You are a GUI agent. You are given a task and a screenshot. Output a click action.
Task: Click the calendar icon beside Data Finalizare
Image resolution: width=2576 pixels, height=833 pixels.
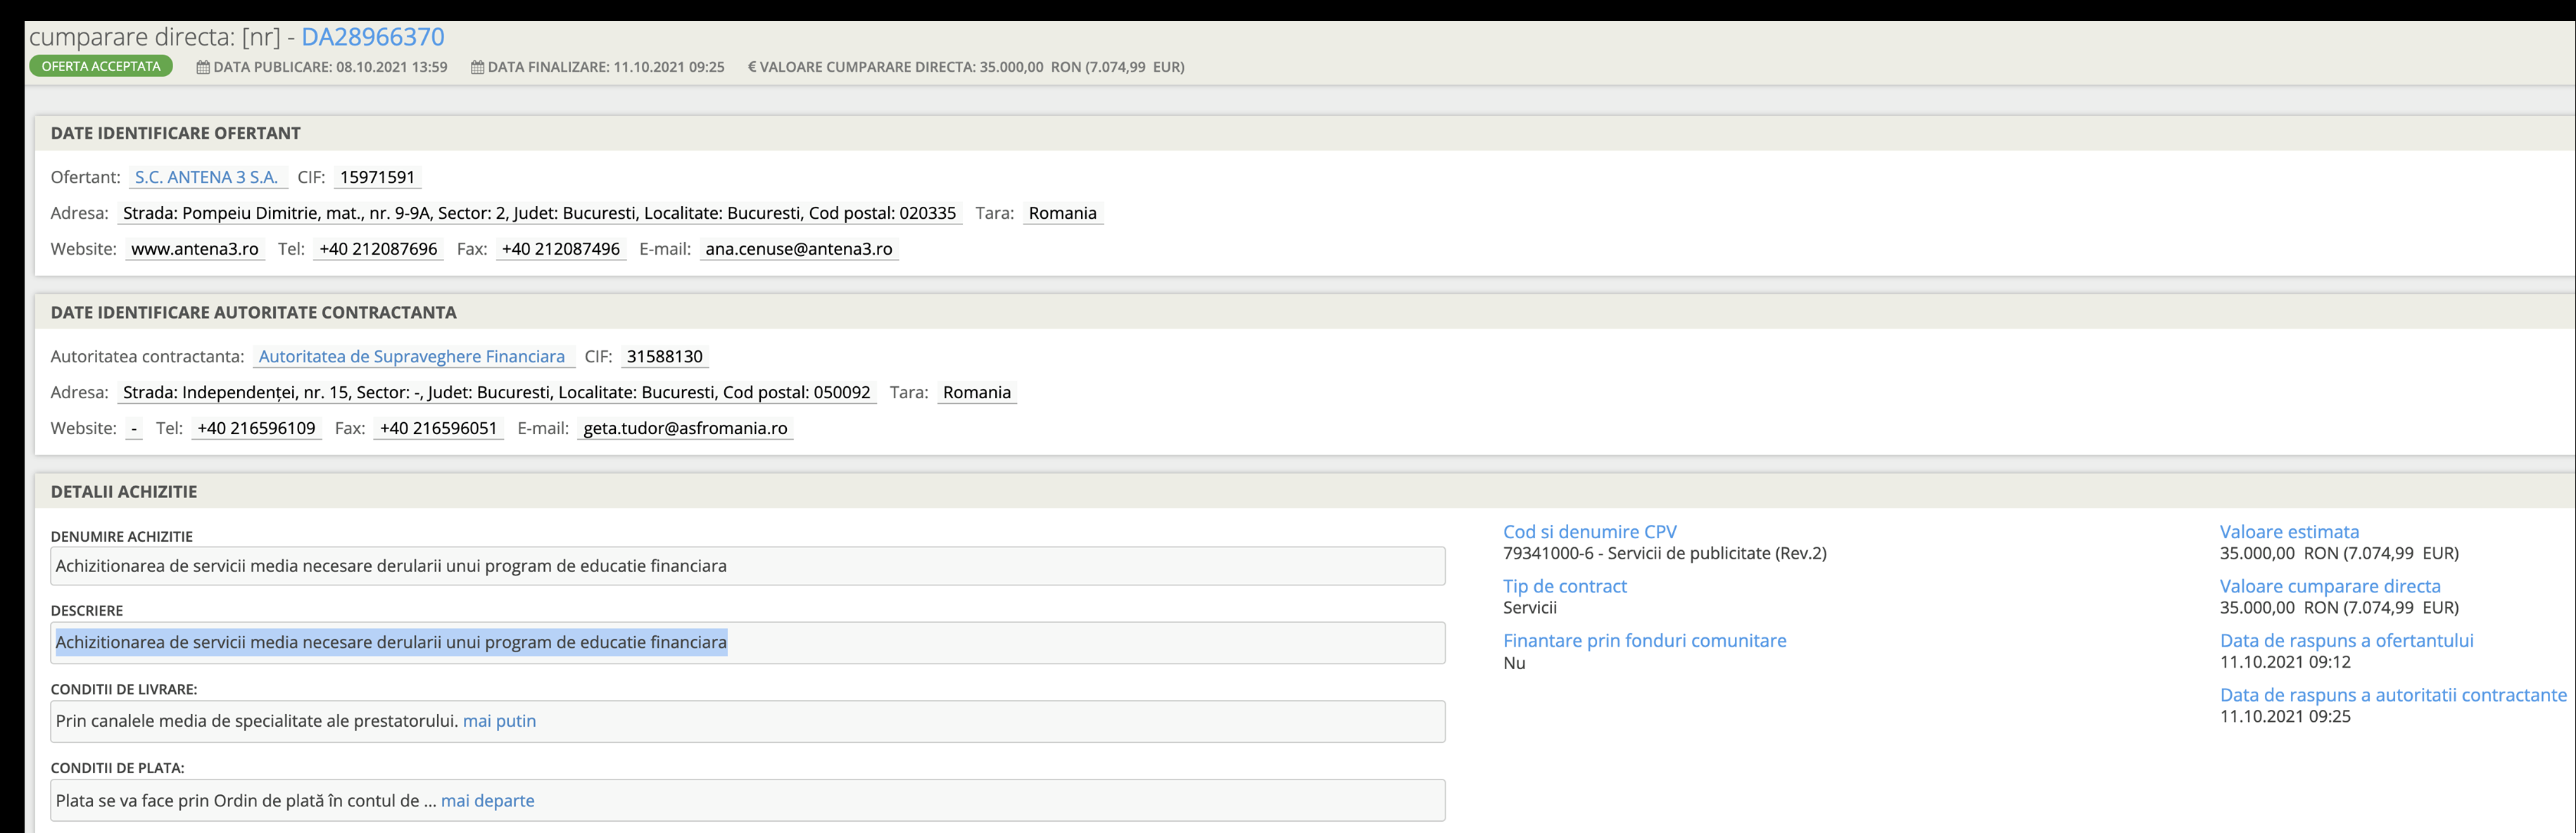pos(477,67)
